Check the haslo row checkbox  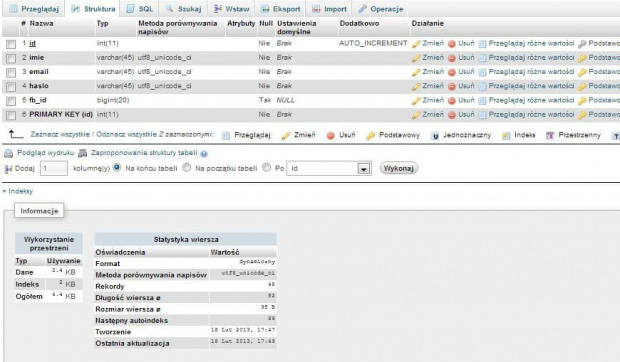[11, 87]
